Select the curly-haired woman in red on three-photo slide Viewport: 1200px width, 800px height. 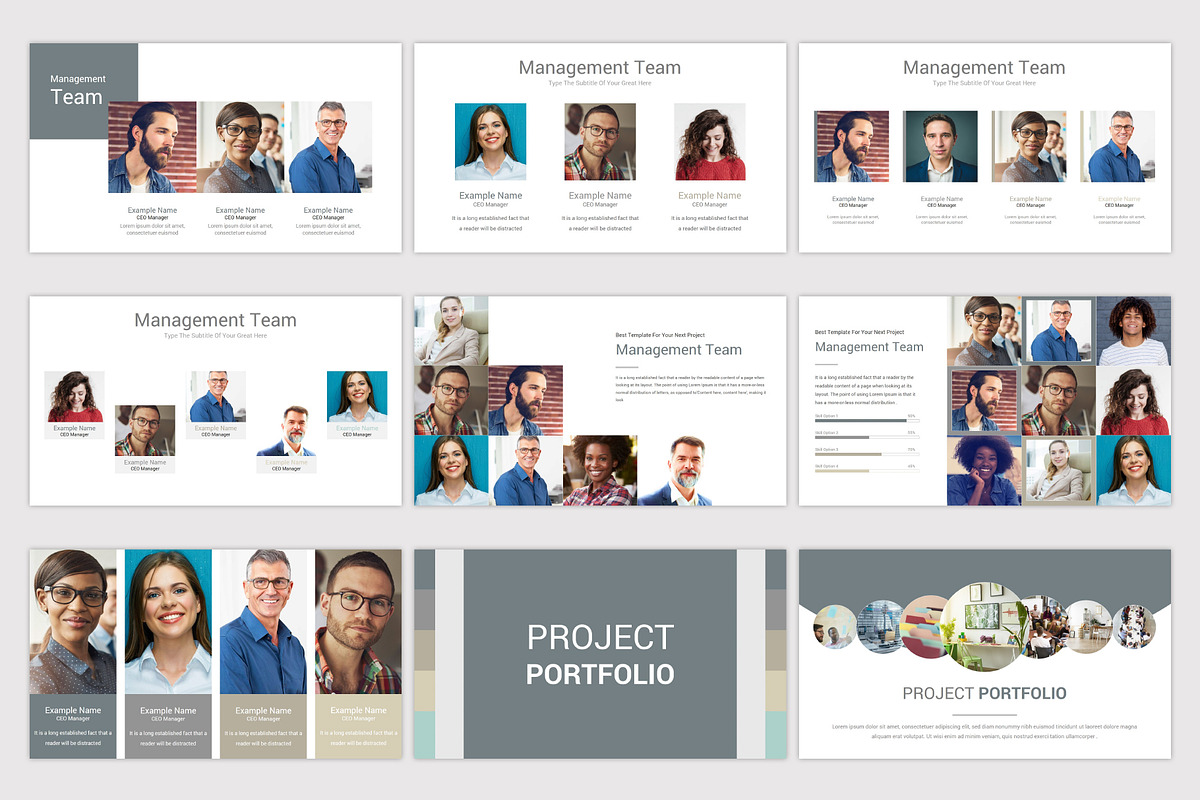[709, 141]
